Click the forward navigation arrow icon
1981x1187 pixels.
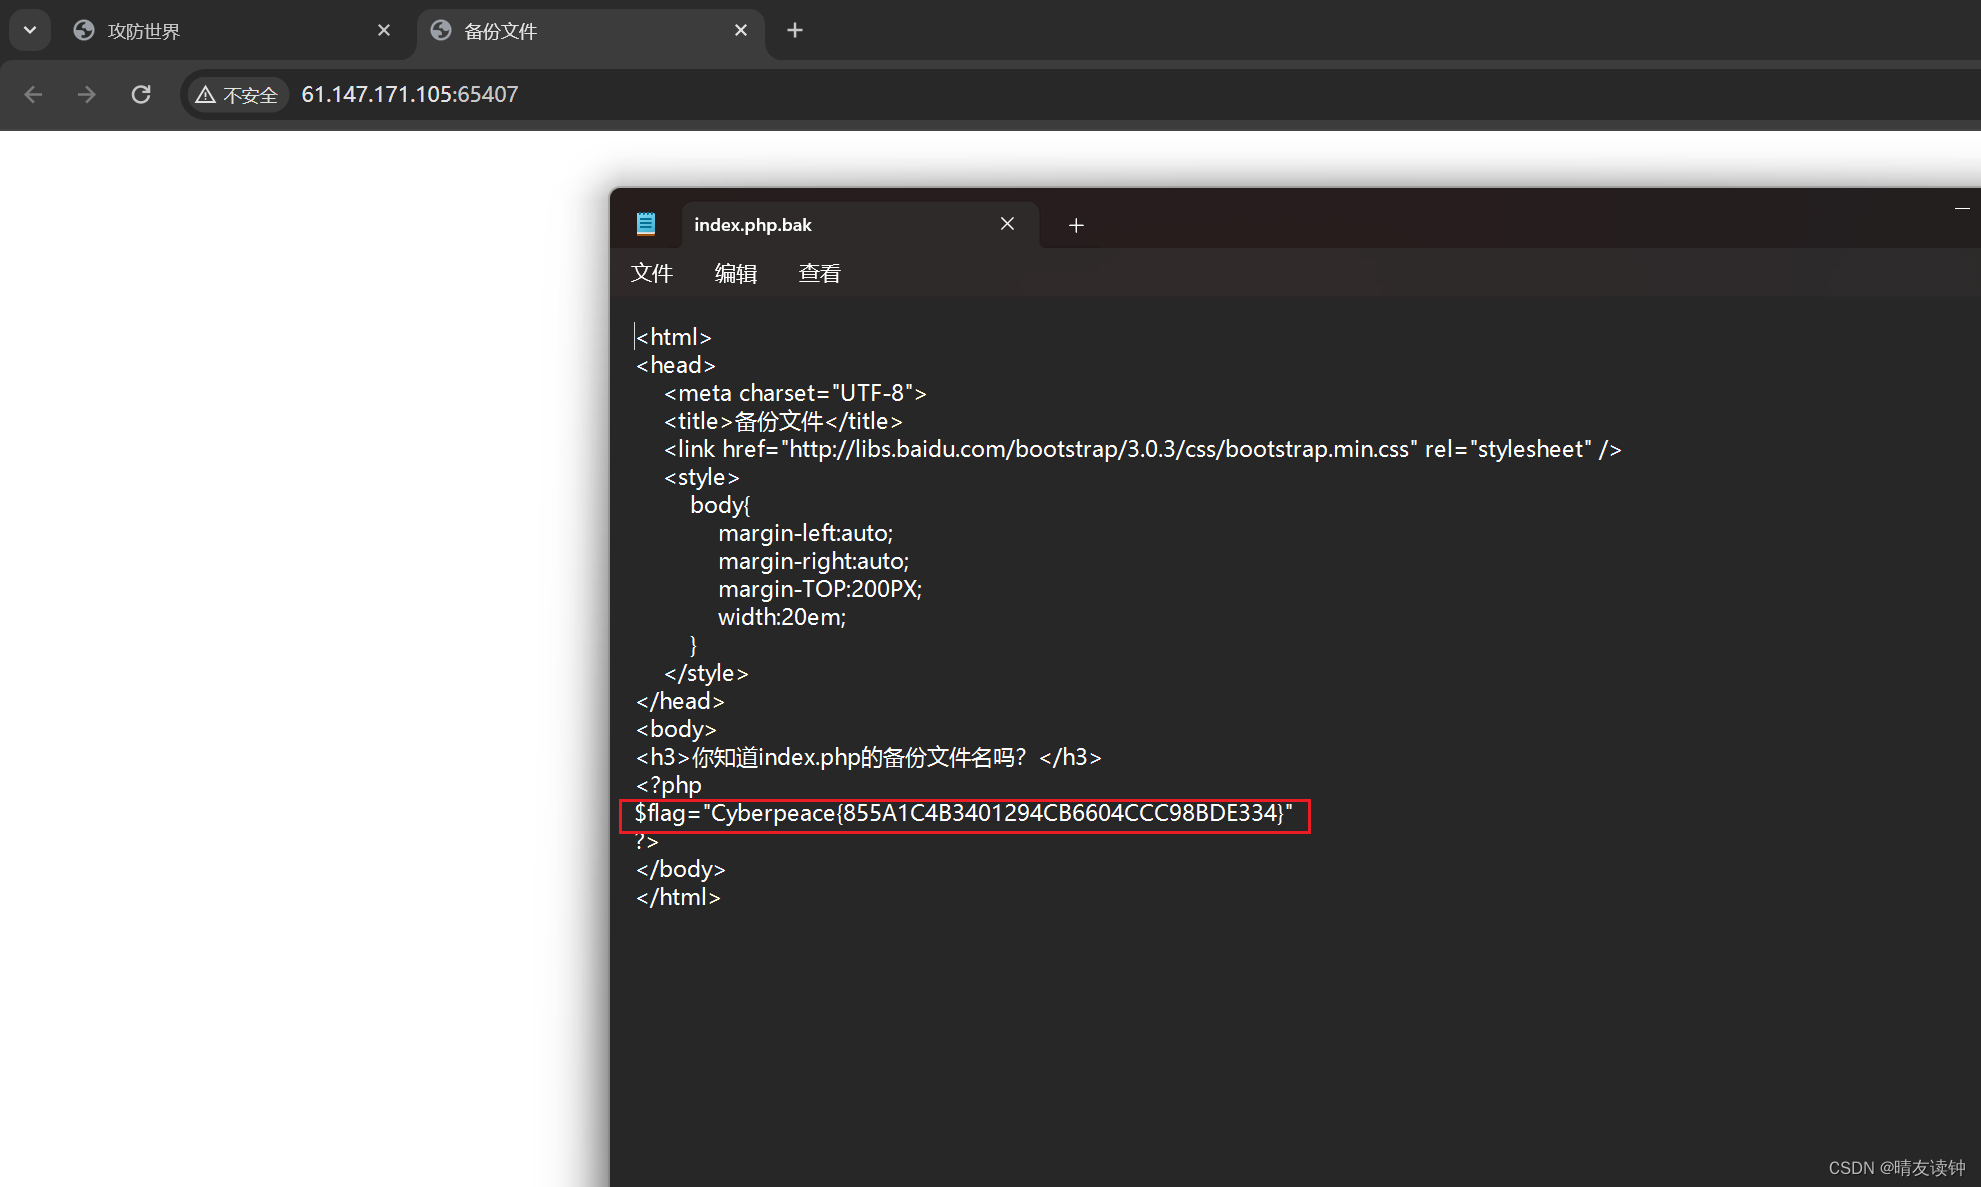86,94
